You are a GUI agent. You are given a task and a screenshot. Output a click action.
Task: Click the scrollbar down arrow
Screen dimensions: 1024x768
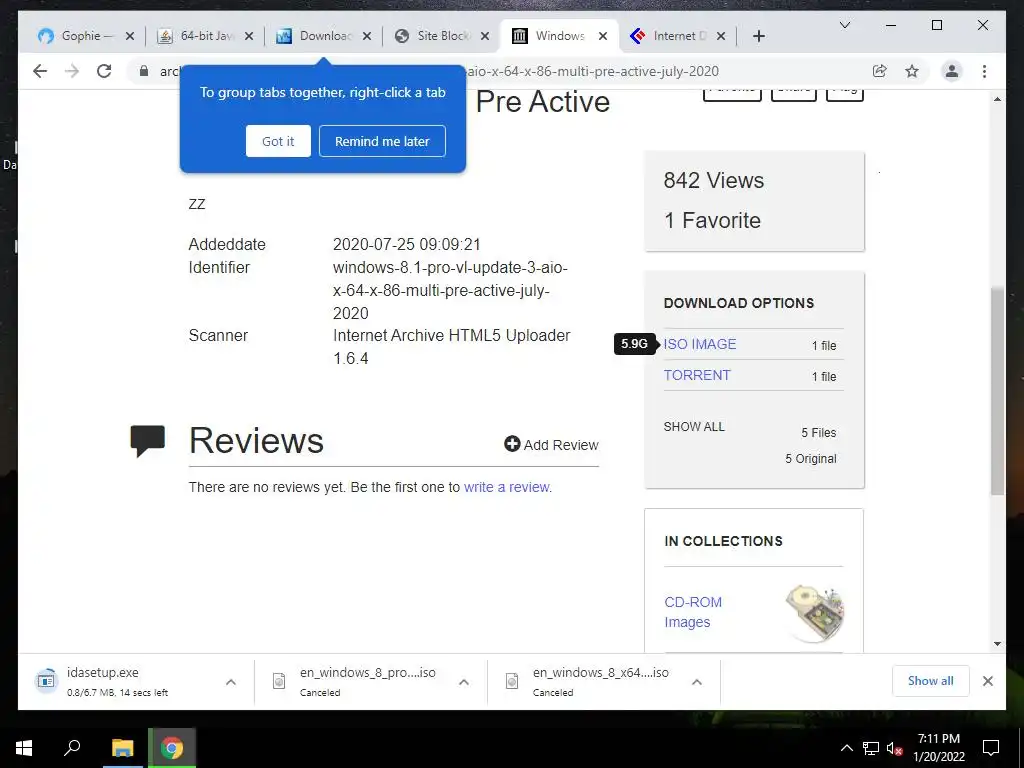(x=997, y=644)
